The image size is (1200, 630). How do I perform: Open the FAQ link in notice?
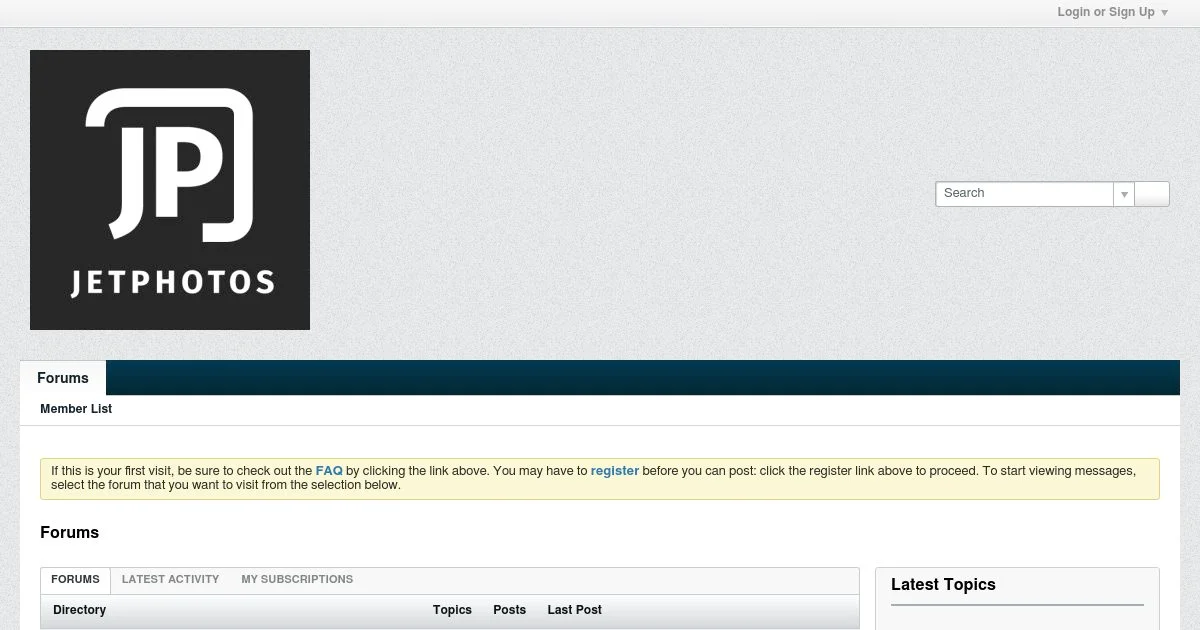pyautogui.click(x=329, y=470)
